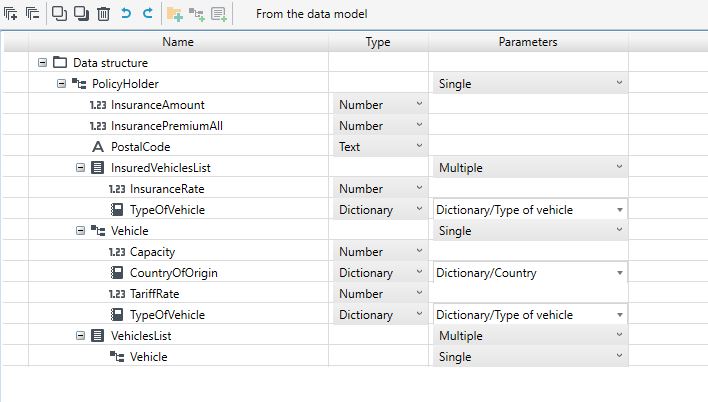Screen dimensions: 708x402
Task: Select the InsuredVehiclesList row label
Action: pyautogui.click(x=161, y=168)
